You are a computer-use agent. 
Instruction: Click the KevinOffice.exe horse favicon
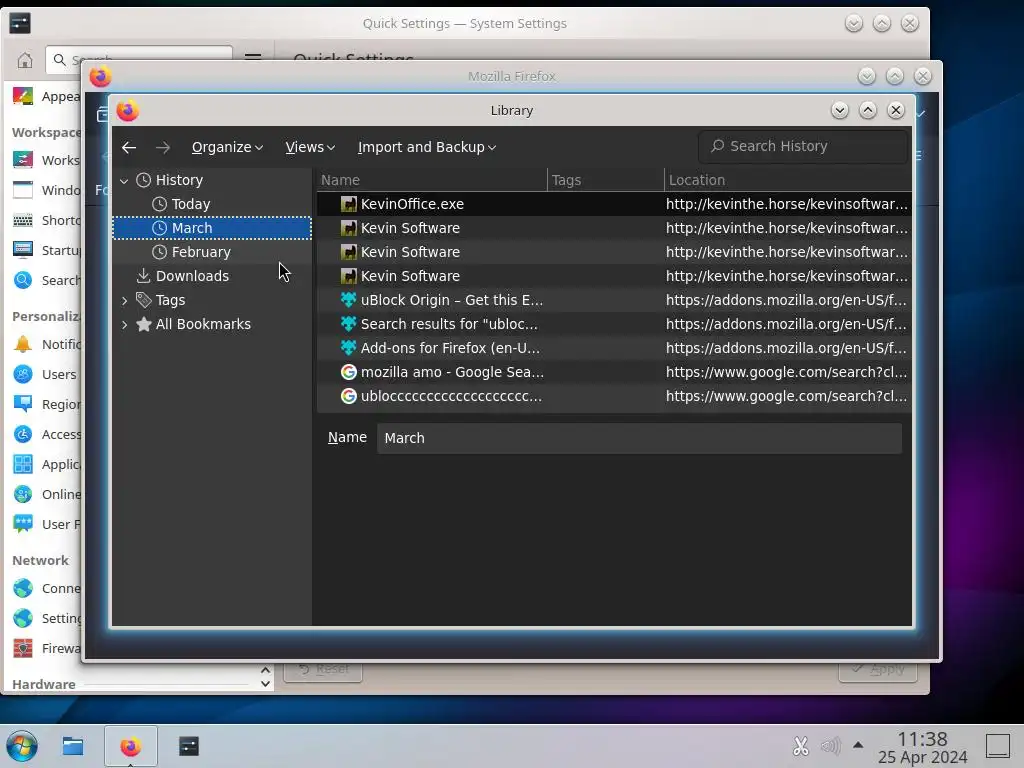[x=349, y=204]
